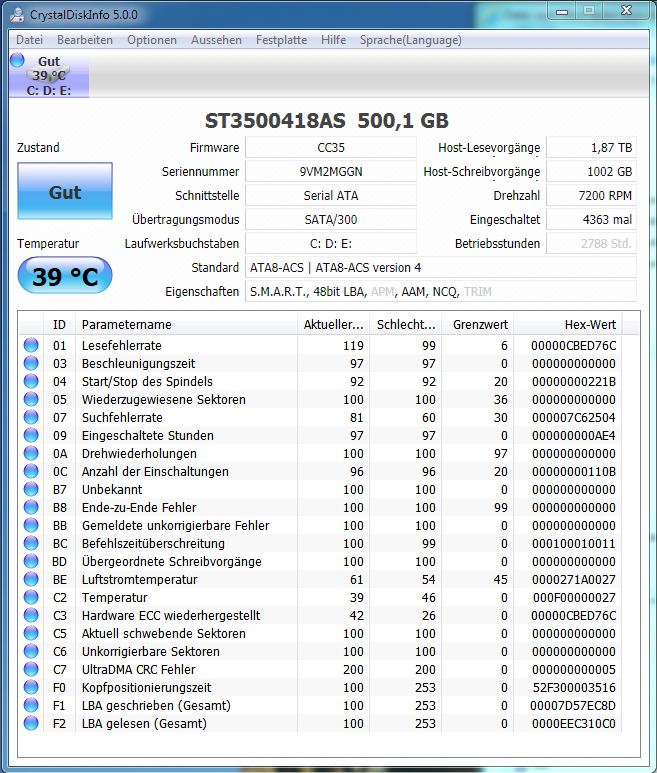
Task: Click the blue status orb in disk tab
Action: [17, 60]
